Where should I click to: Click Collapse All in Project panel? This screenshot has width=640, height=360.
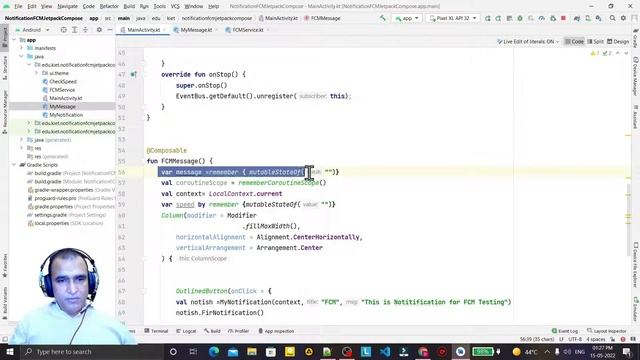[85, 30]
